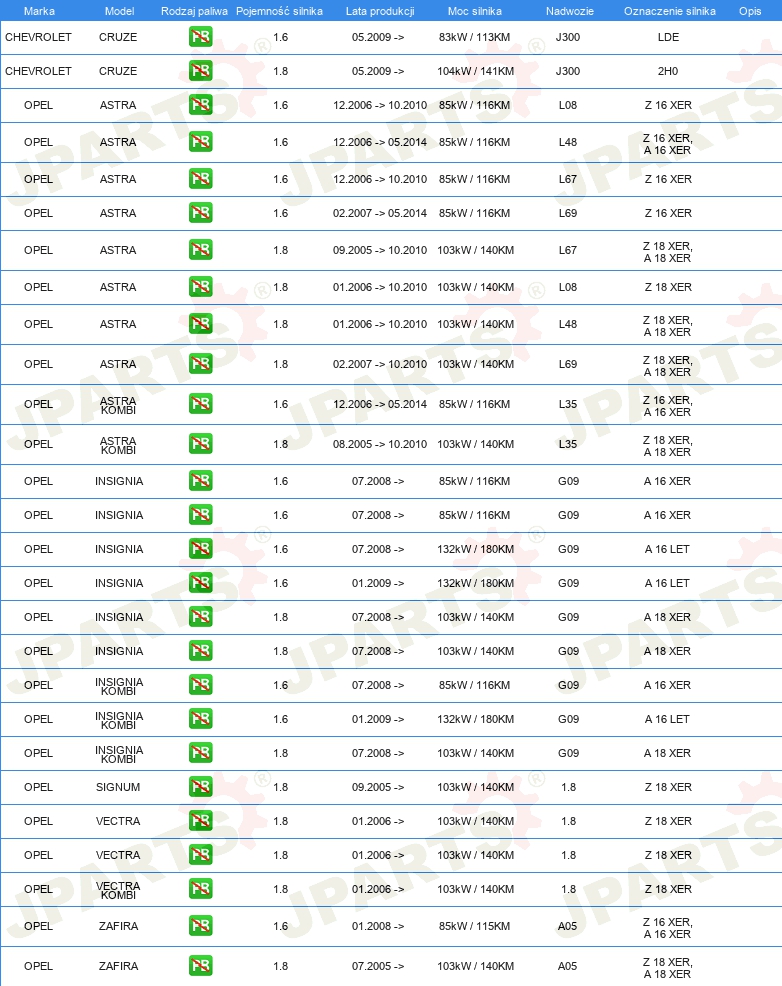Click Z 18 XER code in Vectra Kombi row
Image resolution: width=782 pixels, height=986 pixels.
668,889
